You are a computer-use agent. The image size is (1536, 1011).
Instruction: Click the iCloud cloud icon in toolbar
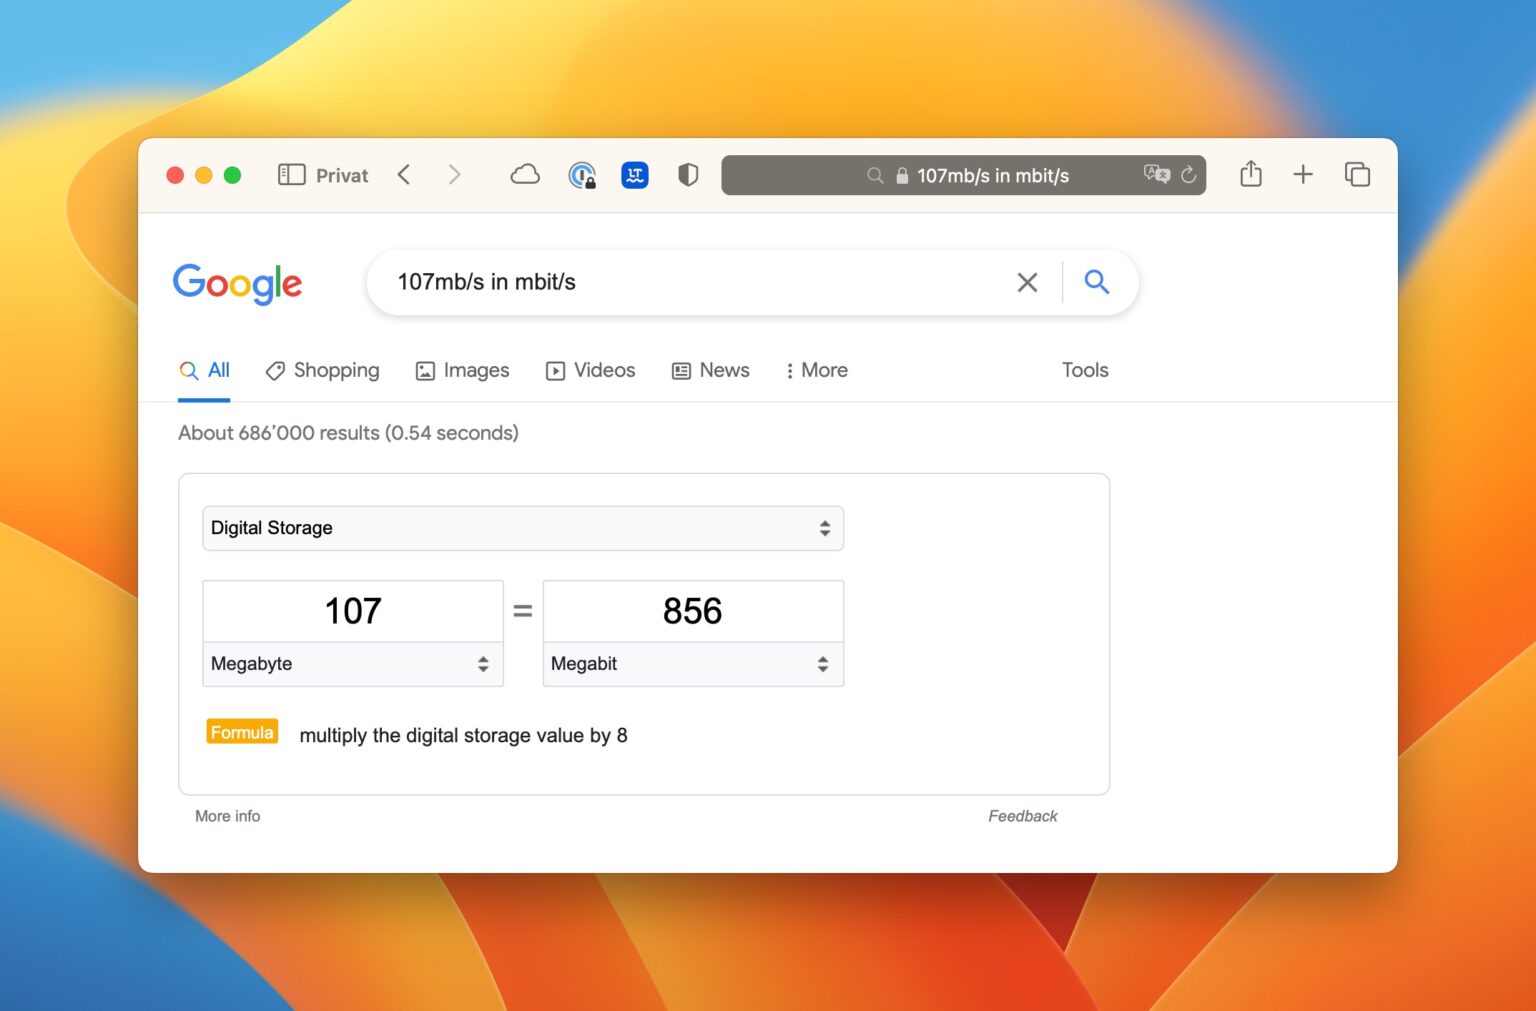[x=525, y=174]
